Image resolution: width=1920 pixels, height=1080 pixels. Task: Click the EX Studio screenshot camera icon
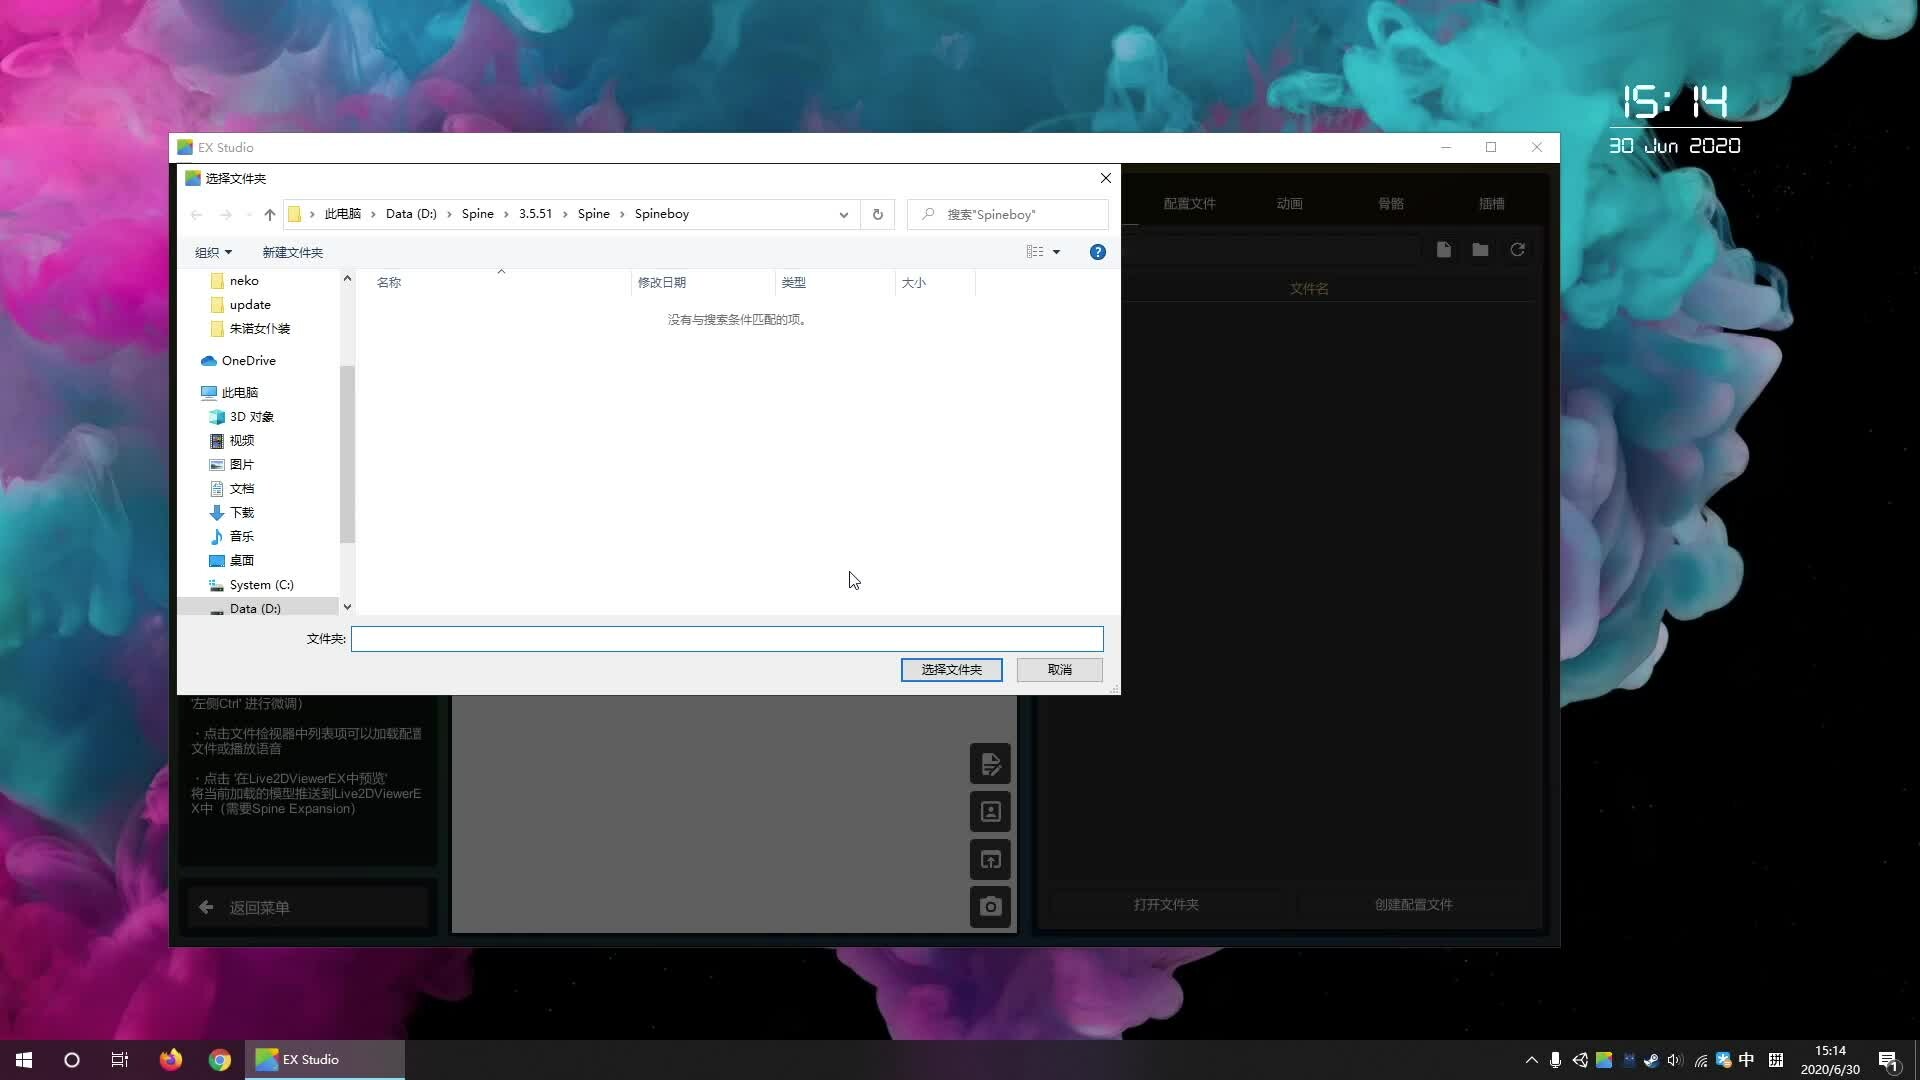pos(990,907)
